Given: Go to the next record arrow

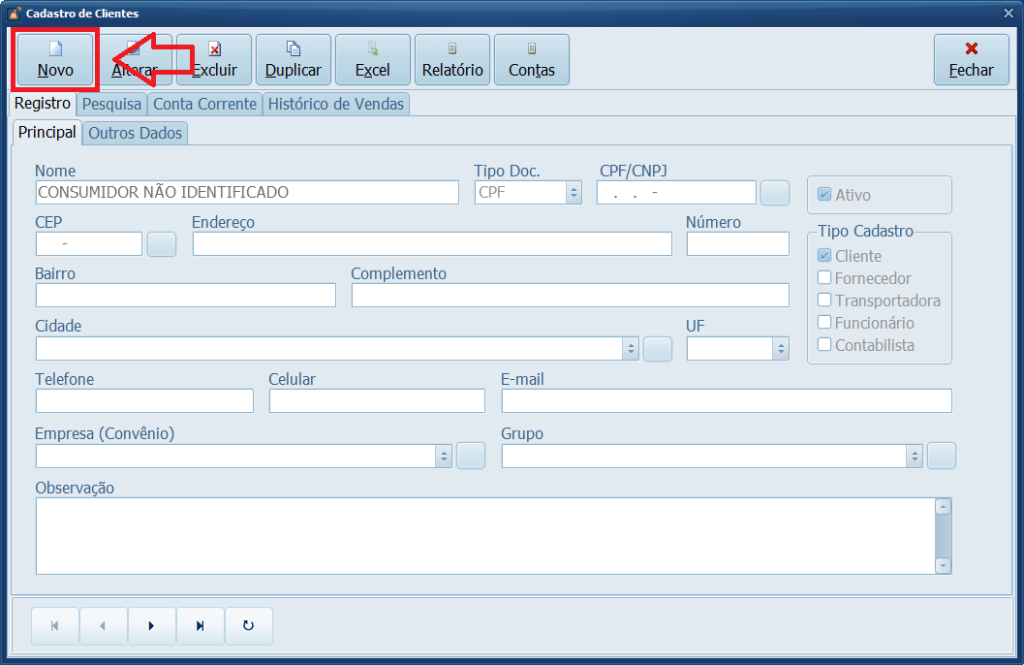Looking at the screenshot, I should pyautogui.click(x=152, y=626).
